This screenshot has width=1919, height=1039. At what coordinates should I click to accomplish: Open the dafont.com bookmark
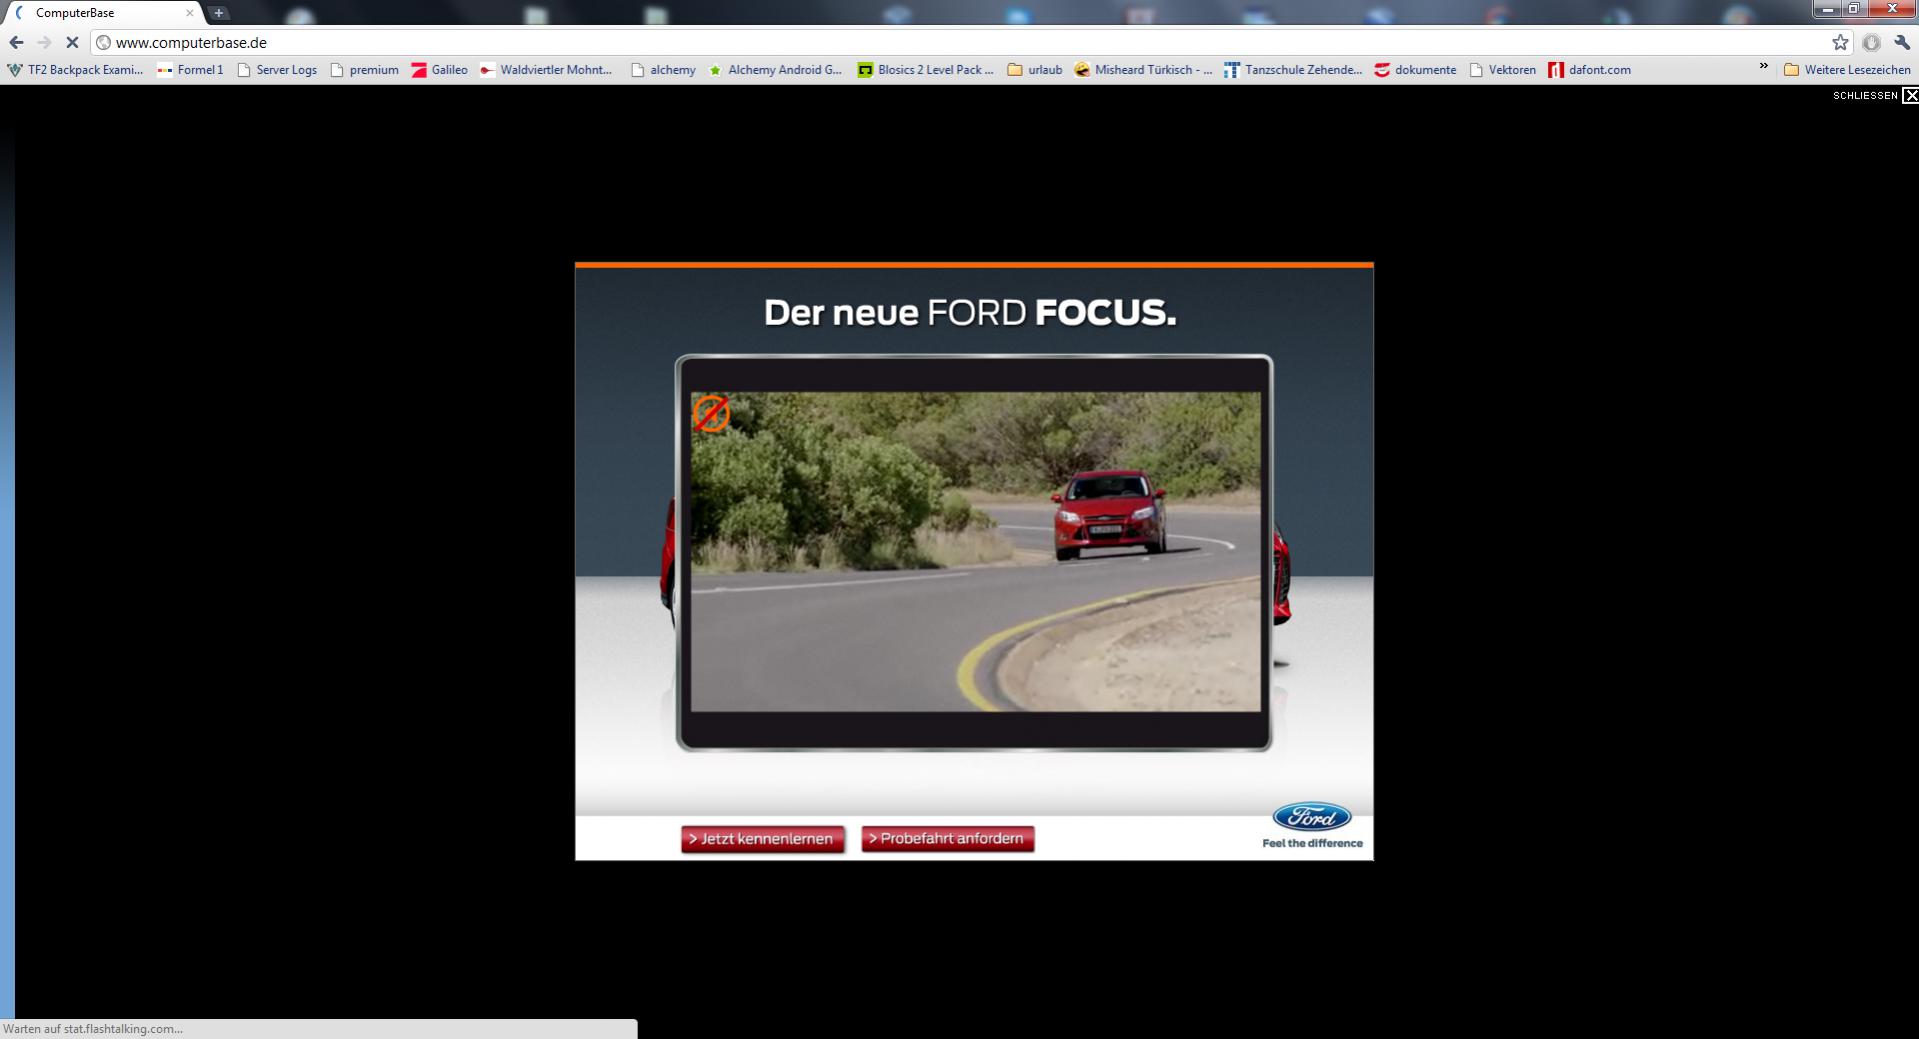pyautogui.click(x=1590, y=70)
